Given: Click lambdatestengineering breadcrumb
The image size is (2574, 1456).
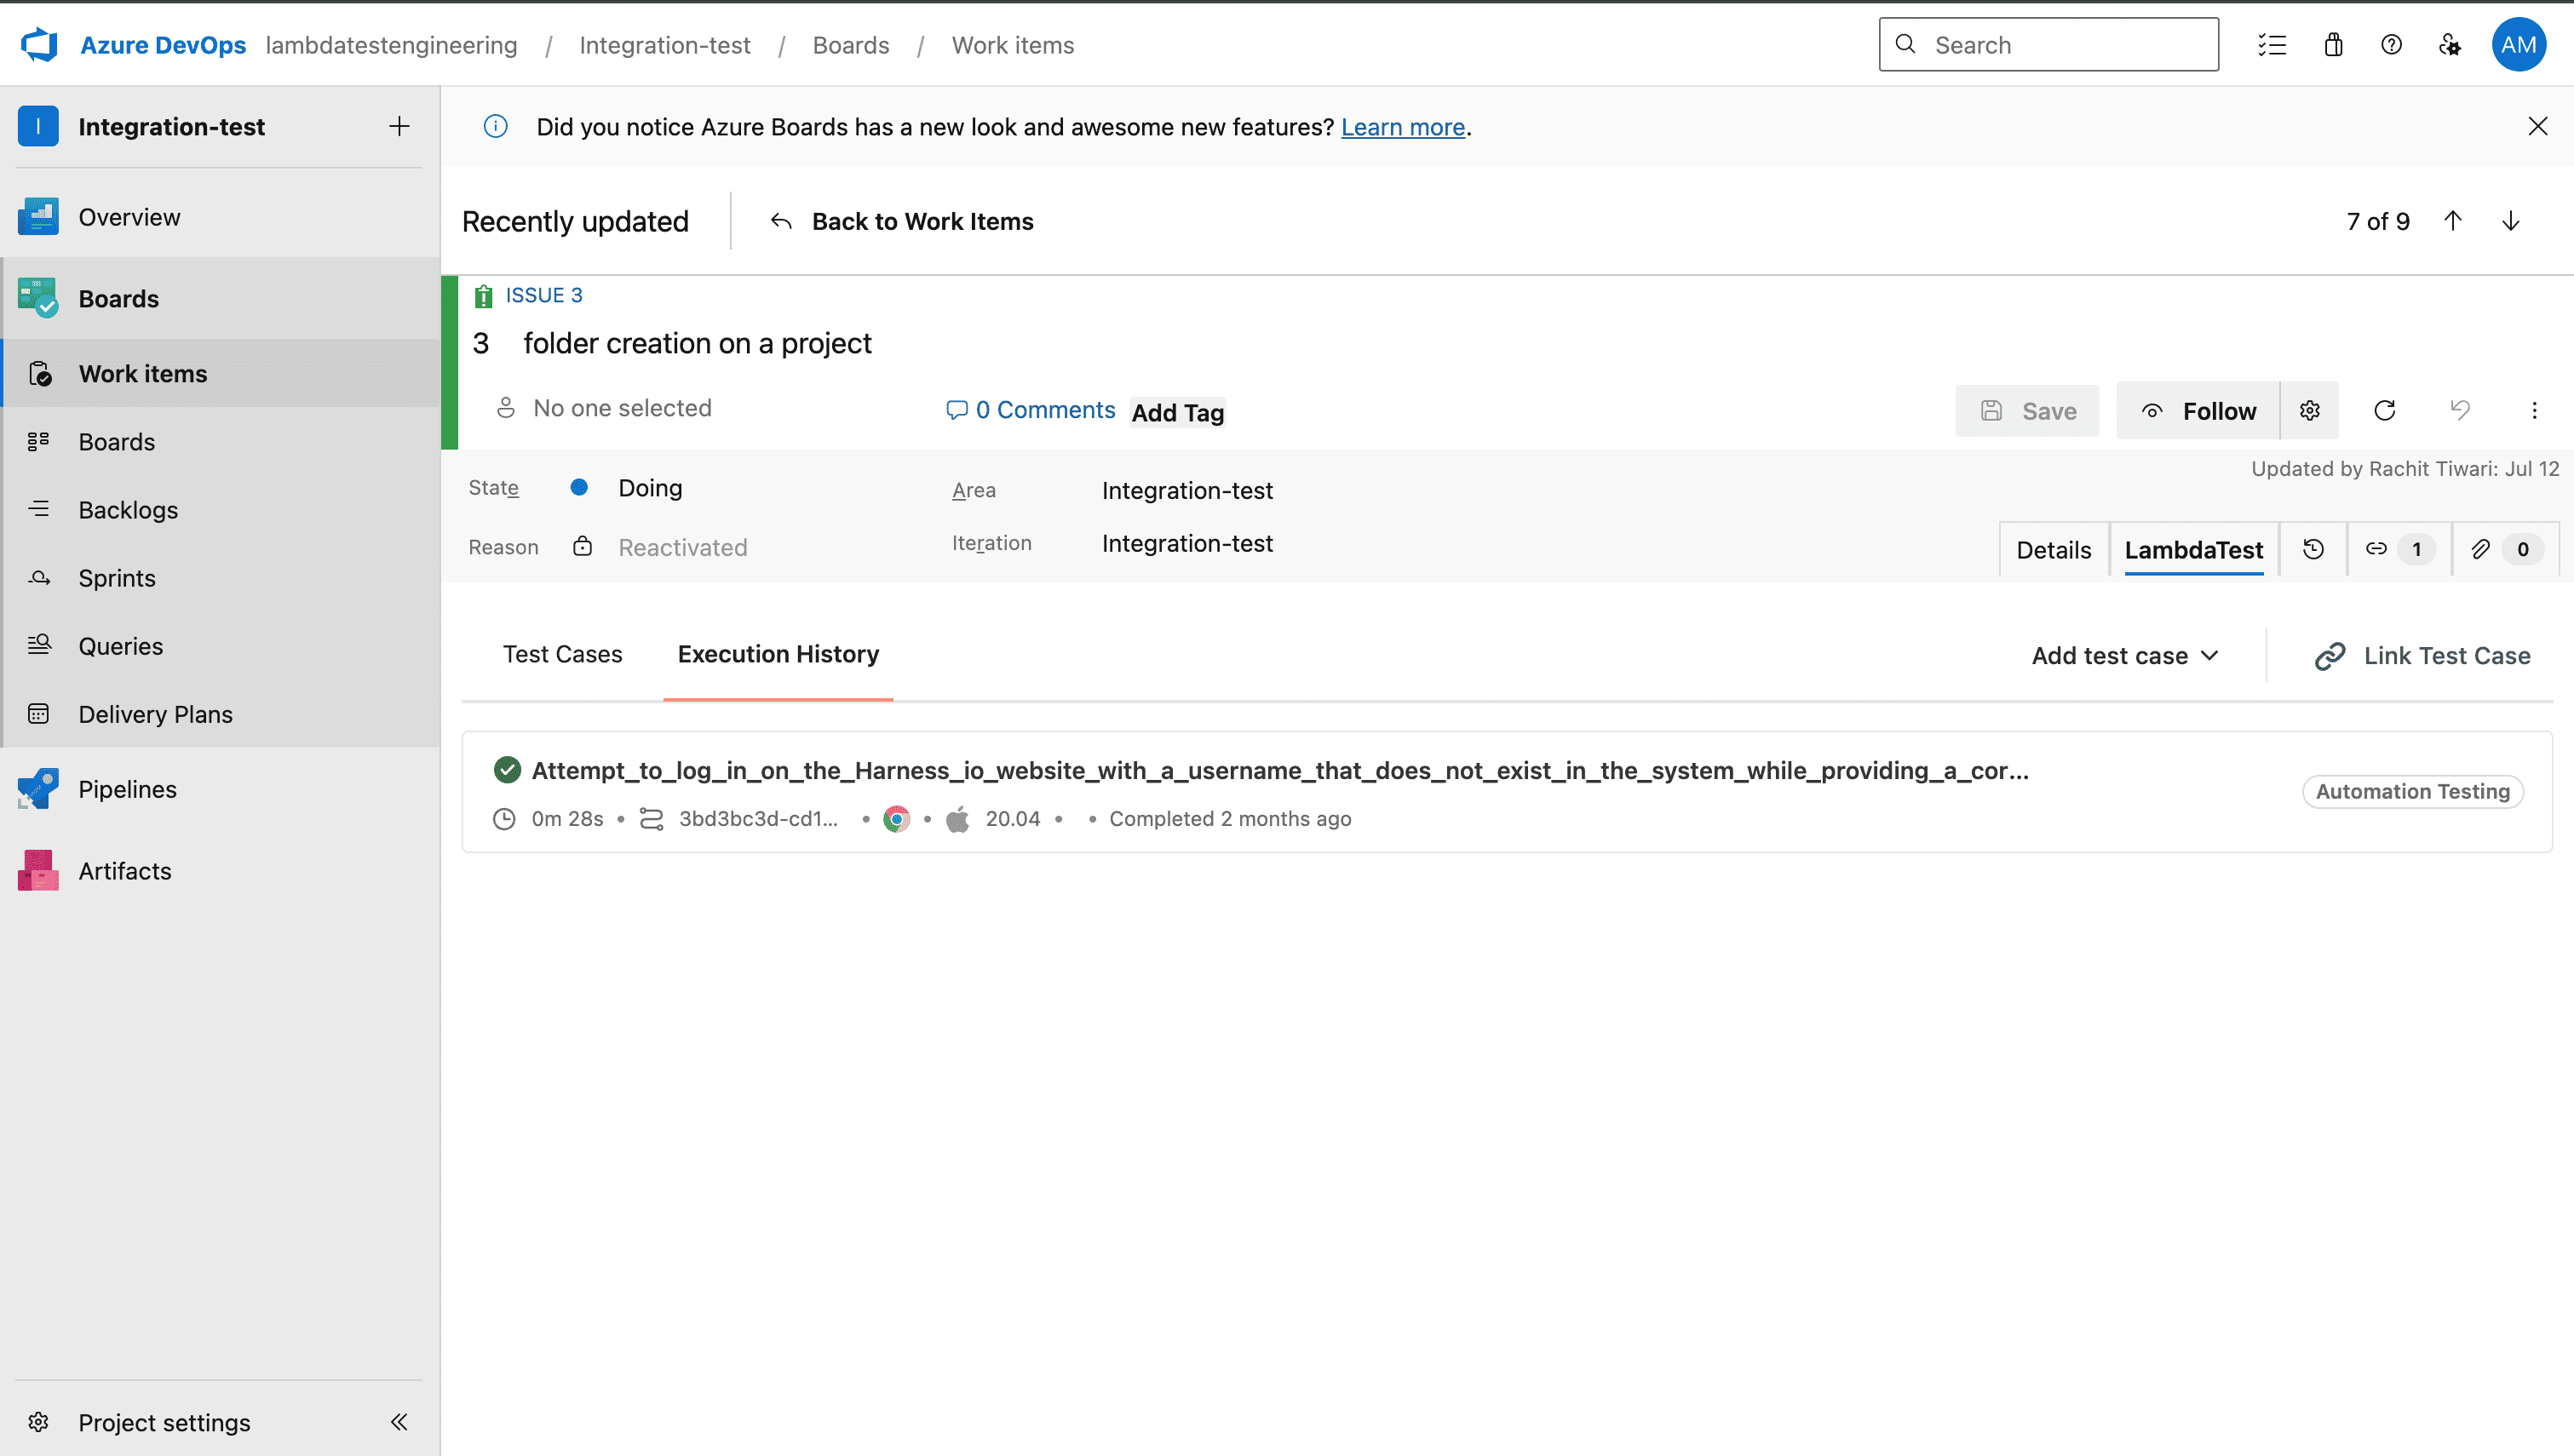Looking at the screenshot, I should tap(391, 45).
